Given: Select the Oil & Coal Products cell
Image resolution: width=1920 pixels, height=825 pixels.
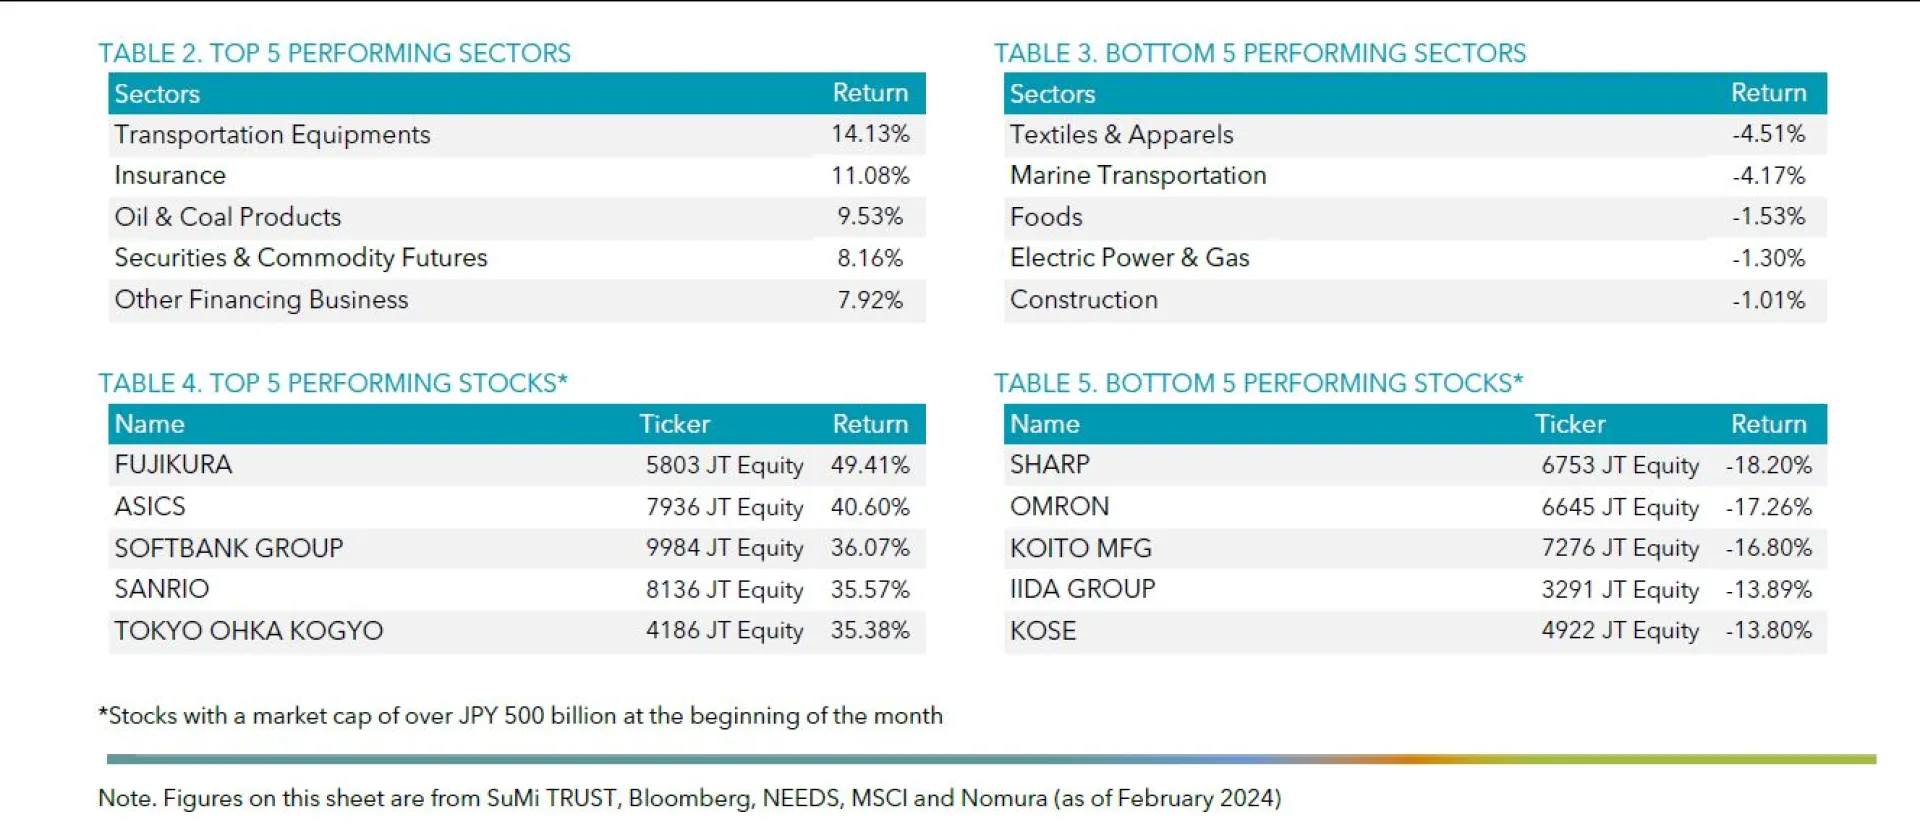Looking at the screenshot, I should (x=227, y=217).
